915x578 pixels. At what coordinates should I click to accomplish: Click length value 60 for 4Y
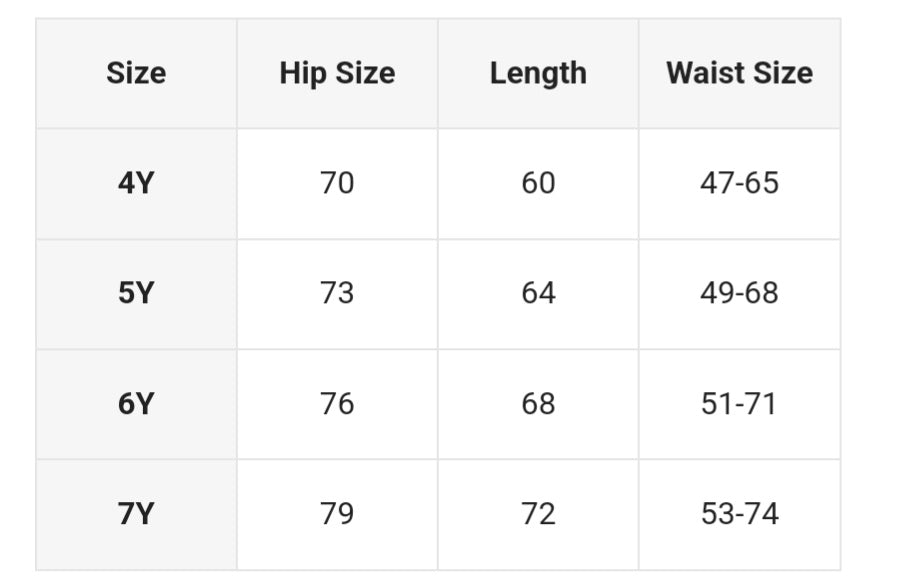click(538, 183)
